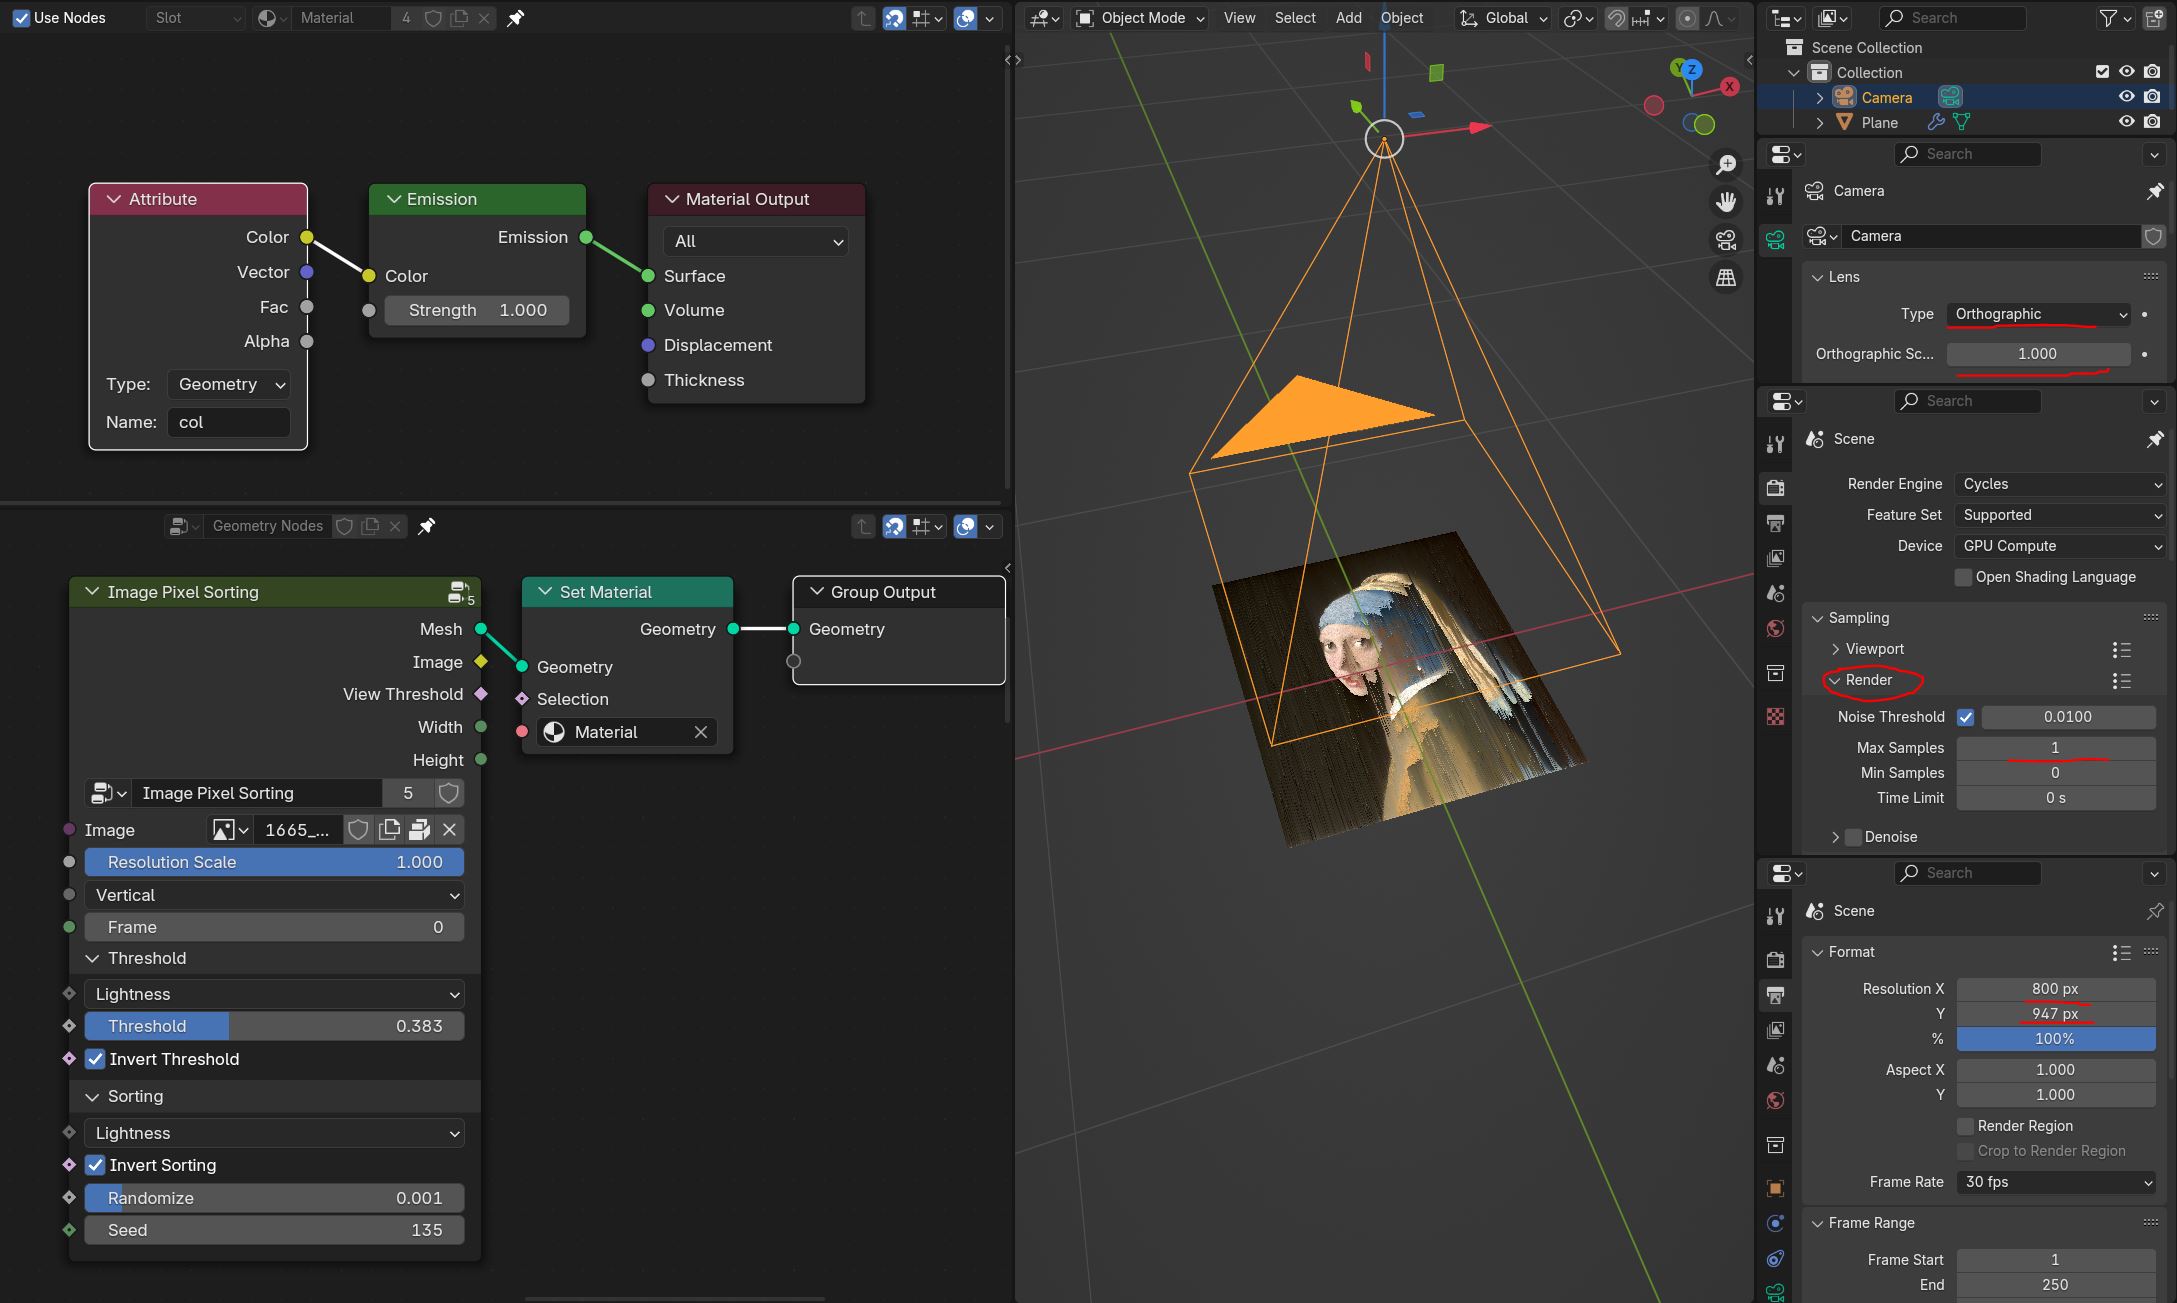2177x1303 pixels.
Task: Open the Render tab beside the Sampling panel
Action: (x=1775, y=488)
